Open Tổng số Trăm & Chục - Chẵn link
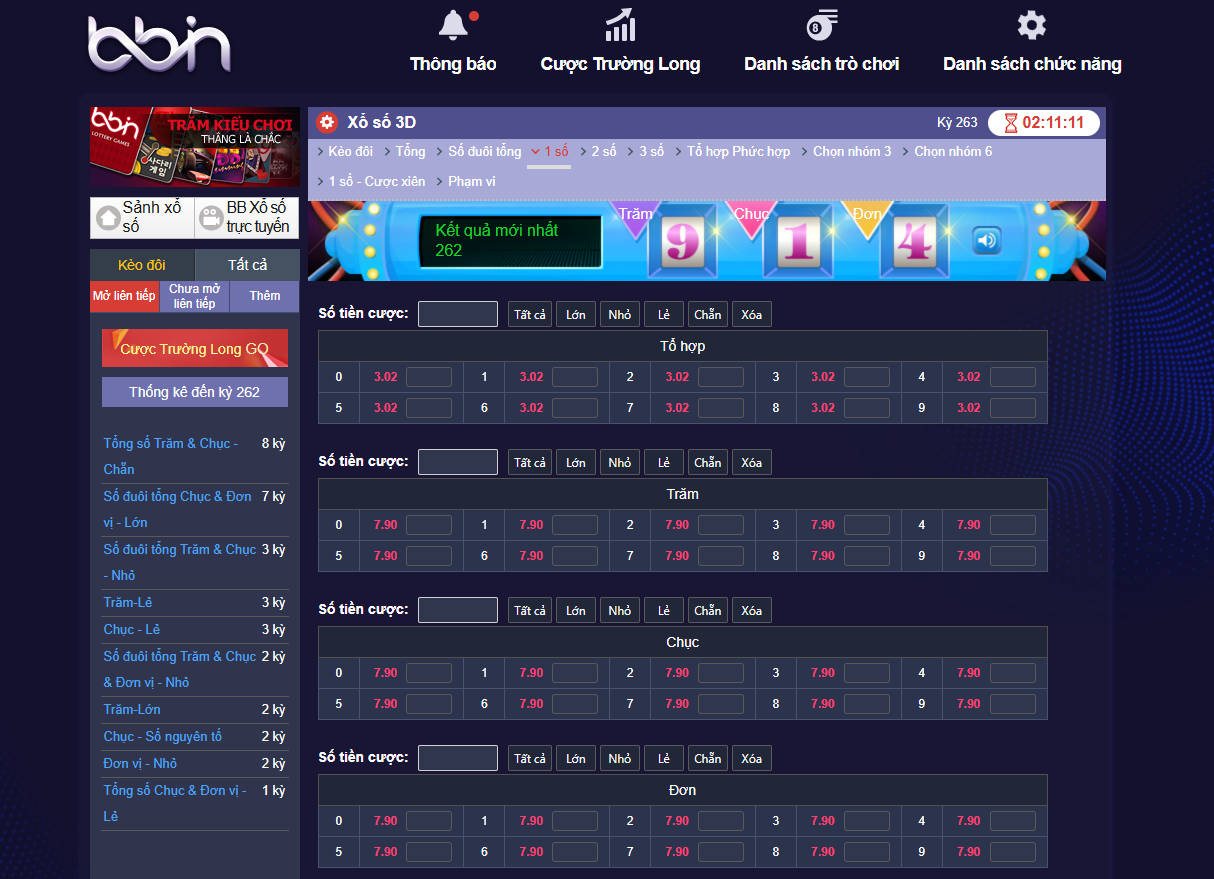The height and width of the screenshot is (879, 1214). (170, 455)
